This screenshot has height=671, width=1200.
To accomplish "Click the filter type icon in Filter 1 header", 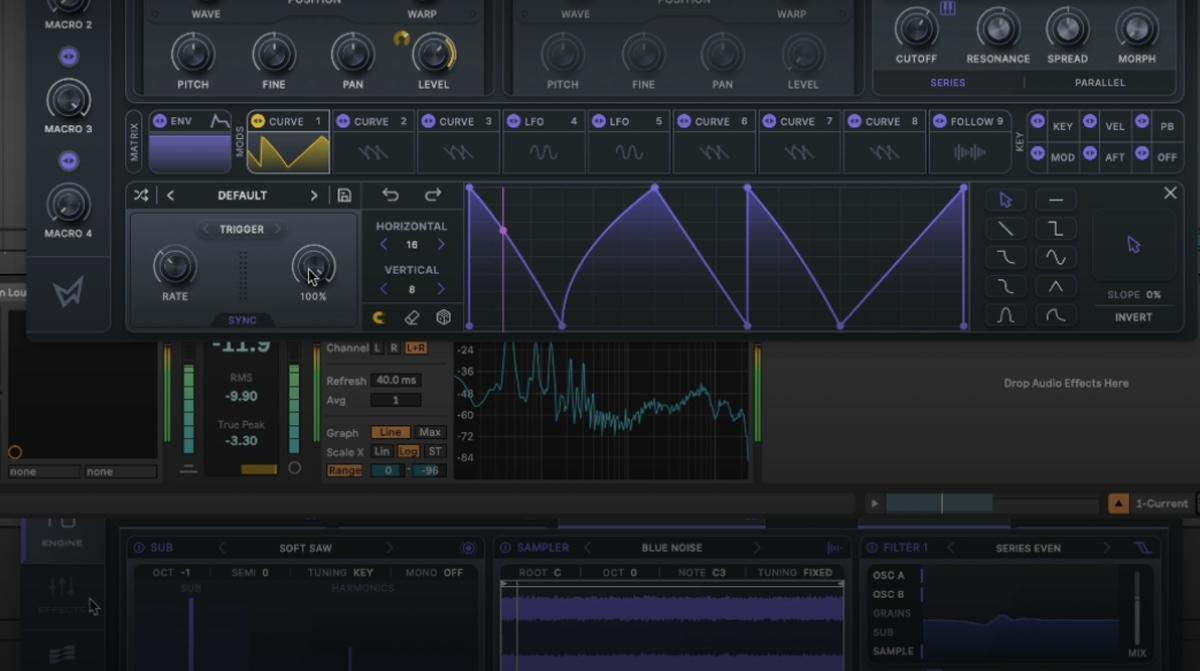I will (1144, 548).
